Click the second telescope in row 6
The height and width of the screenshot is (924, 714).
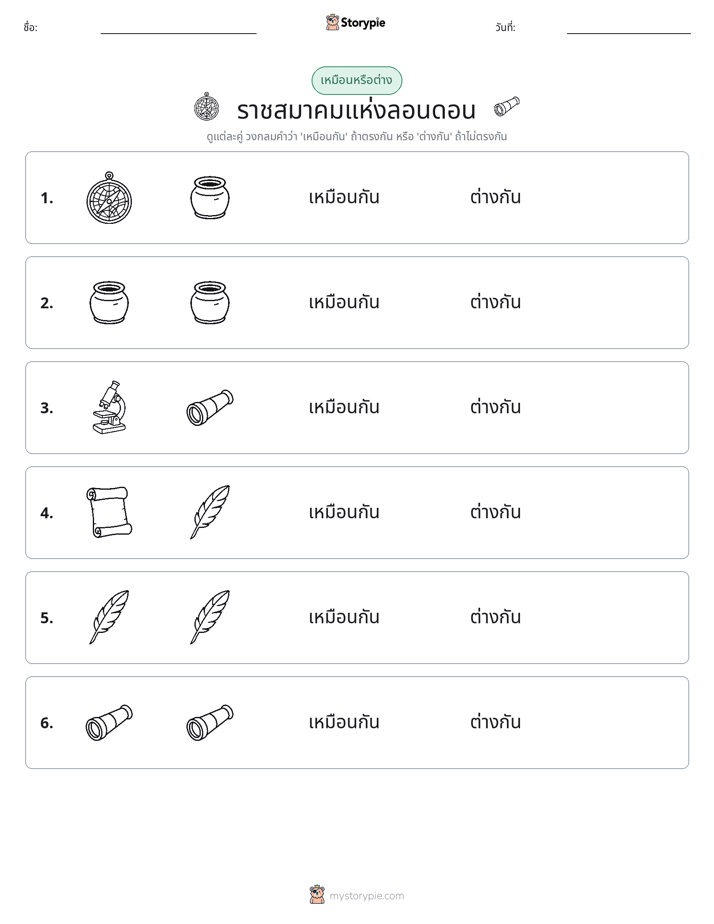pos(210,722)
